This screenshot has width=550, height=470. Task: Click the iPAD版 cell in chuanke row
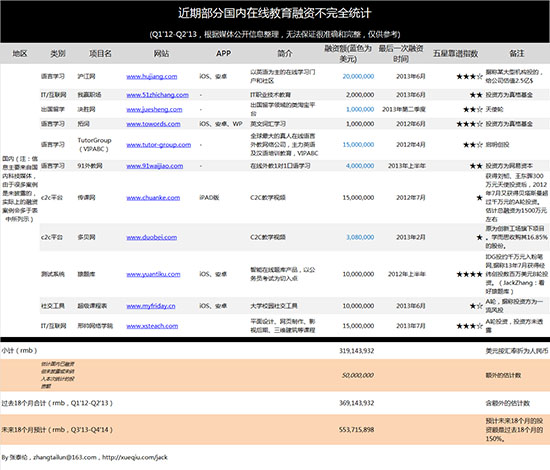(209, 198)
